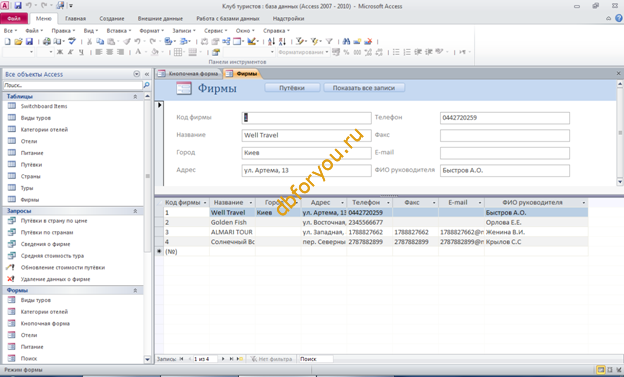This screenshot has height=377, width=624.
Task: Click the search magnifier in navigation pane
Action: tap(146, 85)
